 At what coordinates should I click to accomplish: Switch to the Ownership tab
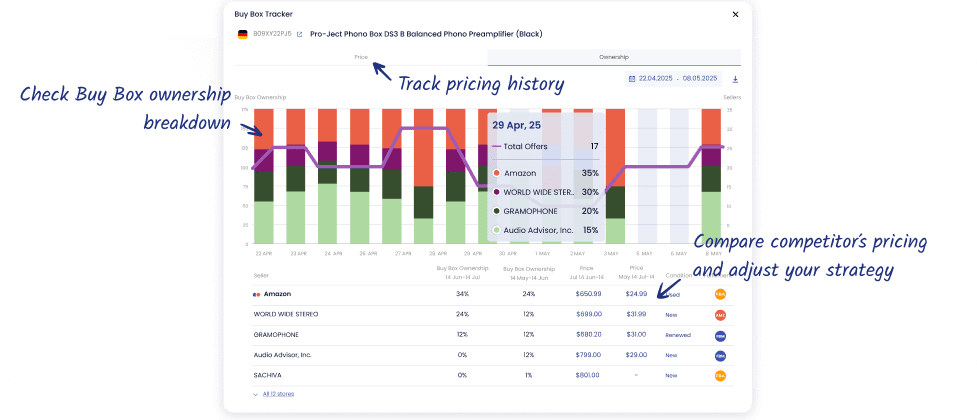(x=614, y=57)
